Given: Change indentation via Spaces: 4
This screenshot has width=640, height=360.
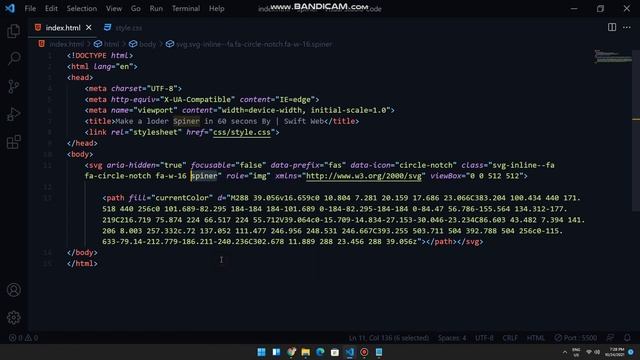Looking at the screenshot, I should click(452, 338).
